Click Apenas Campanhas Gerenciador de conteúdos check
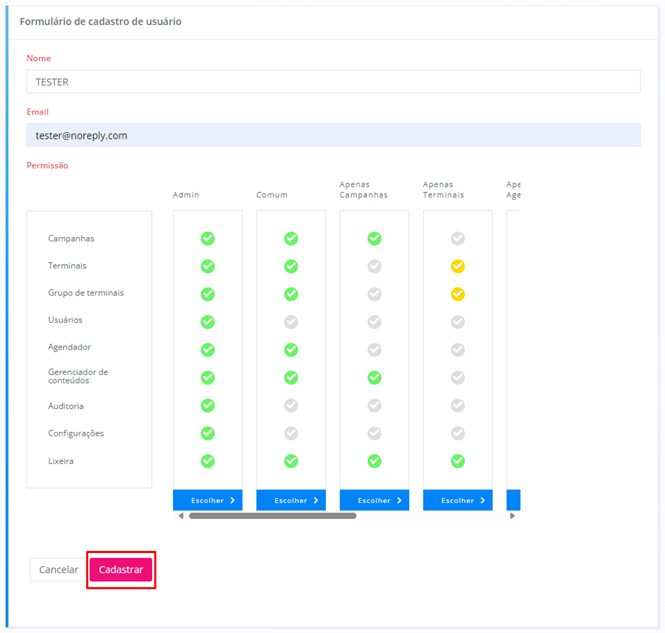Screen dimensions: 665x633 pos(374,377)
